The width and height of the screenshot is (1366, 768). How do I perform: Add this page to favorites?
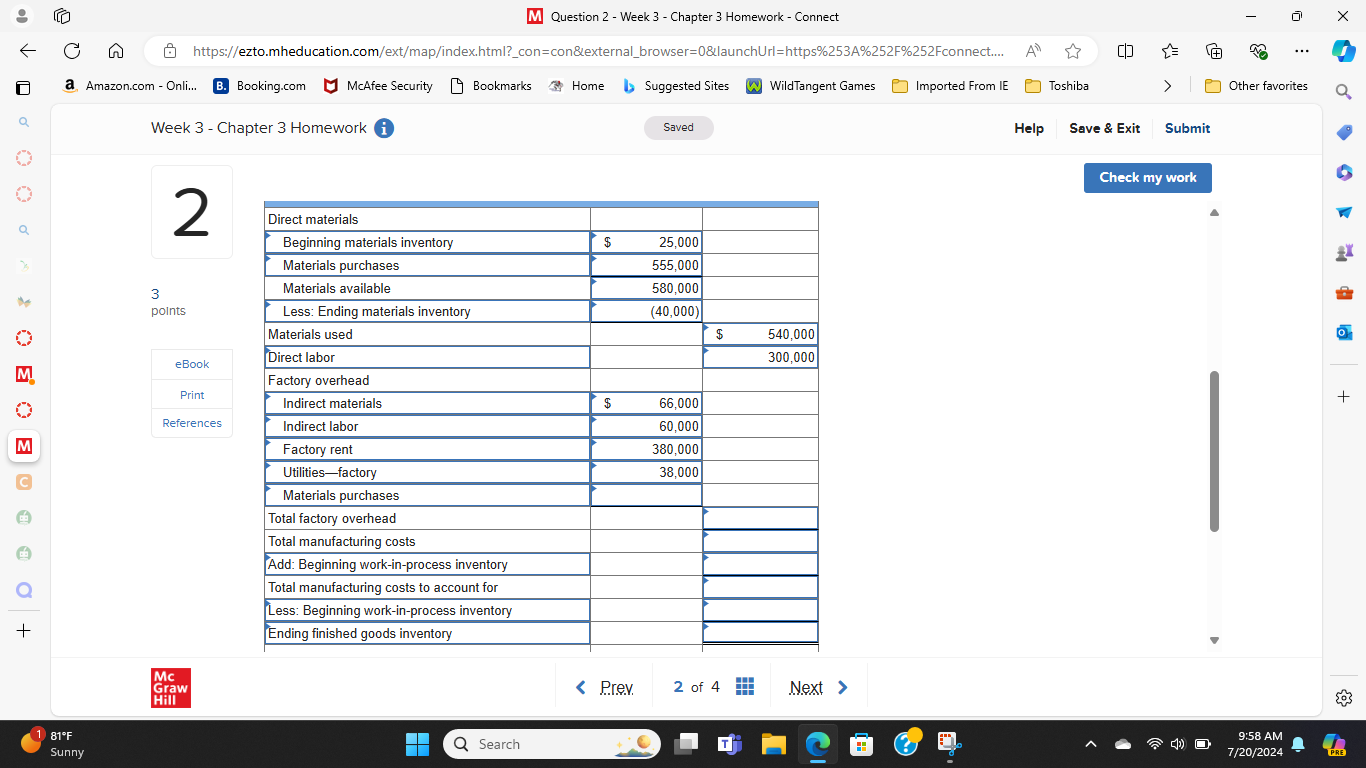pyautogui.click(x=1073, y=51)
